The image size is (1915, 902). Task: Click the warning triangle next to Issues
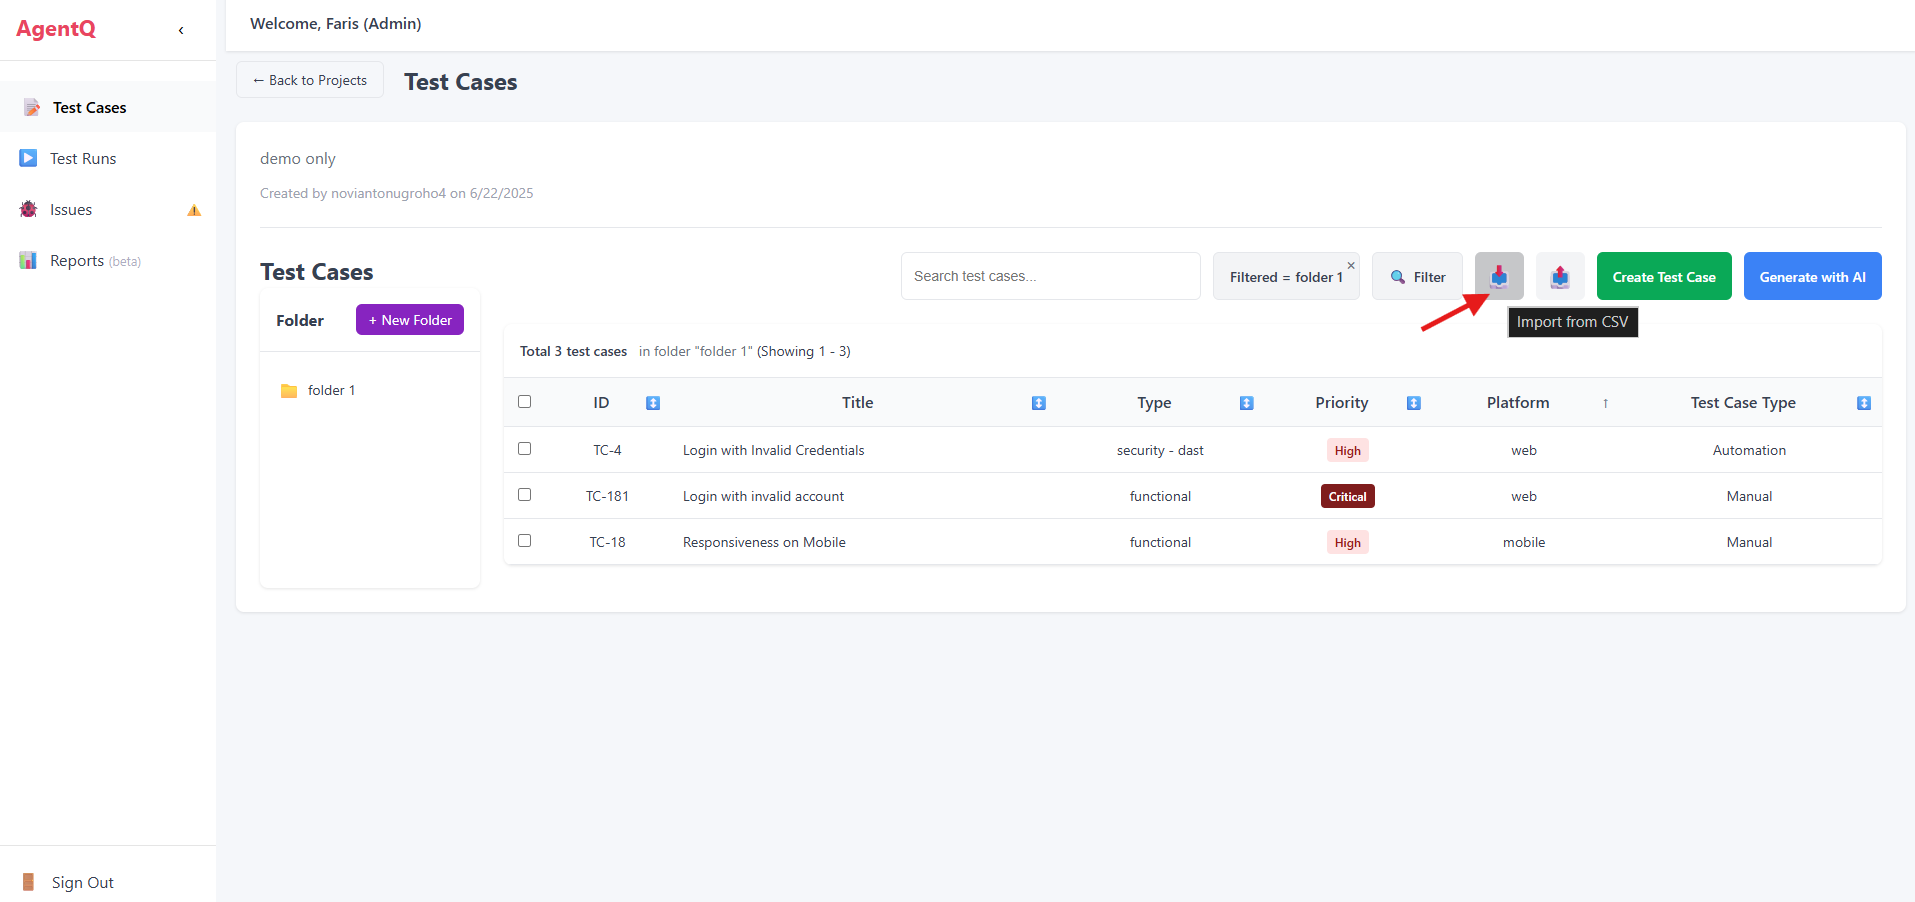pyautogui.click(x=192, y=210)
